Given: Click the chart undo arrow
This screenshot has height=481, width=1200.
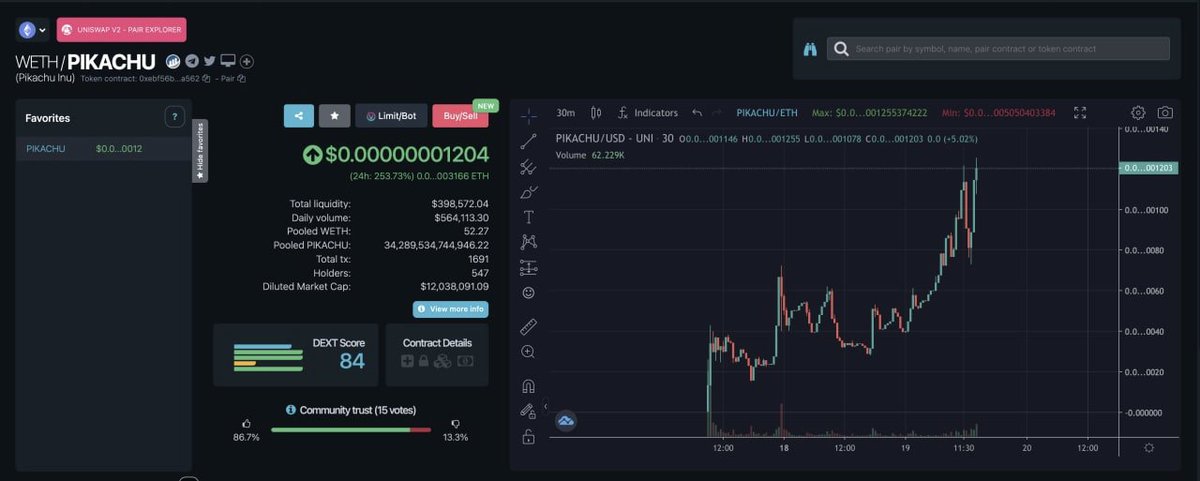Looking at the screenshot, I should tap(697, 113).
